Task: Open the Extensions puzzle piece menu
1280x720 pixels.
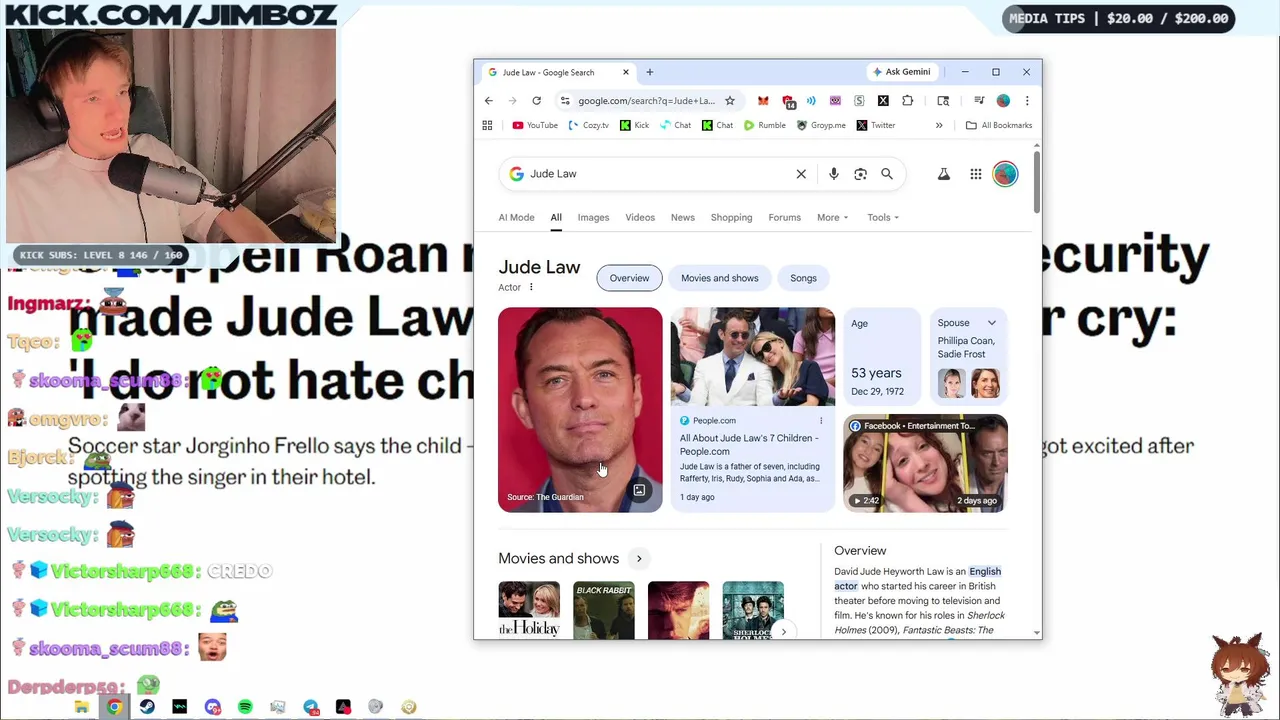Action: point(907,101)
